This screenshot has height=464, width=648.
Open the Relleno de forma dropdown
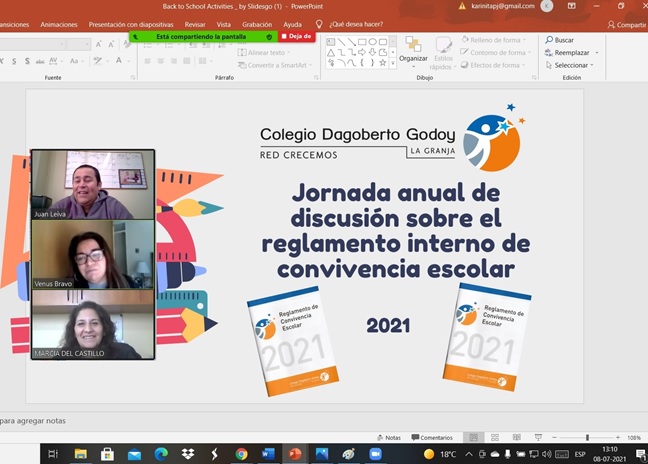[494, 40]
